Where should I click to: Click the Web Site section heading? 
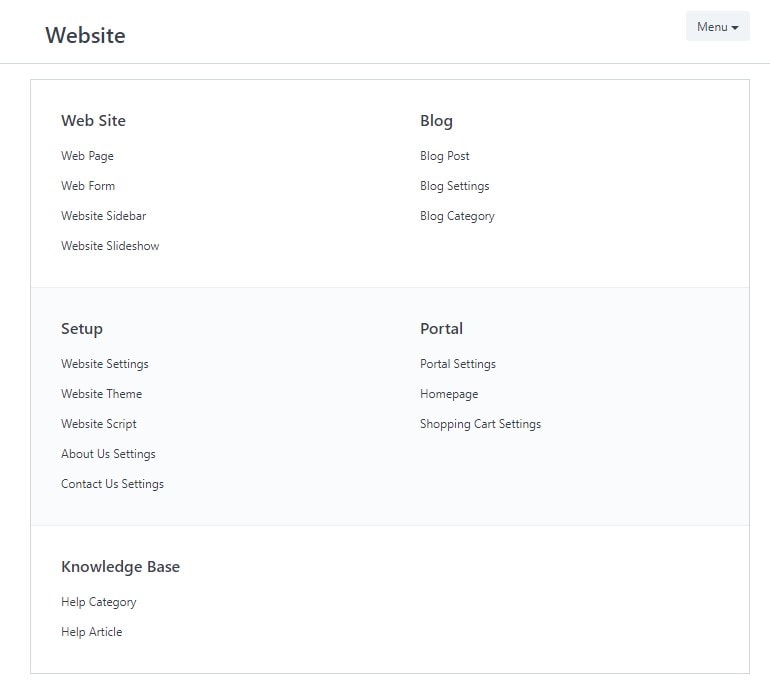pyautogui.click(x=93, y=121)
